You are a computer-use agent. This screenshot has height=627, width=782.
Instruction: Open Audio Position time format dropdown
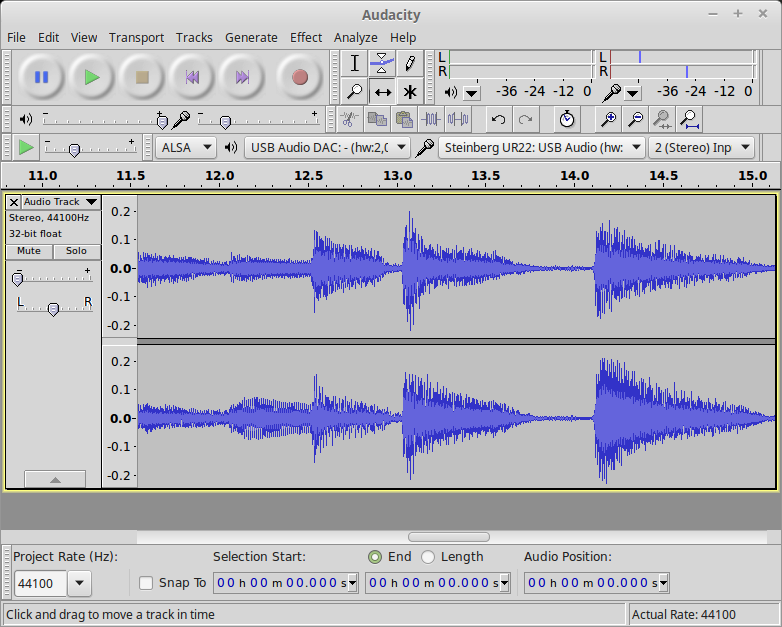pos(663,583)
